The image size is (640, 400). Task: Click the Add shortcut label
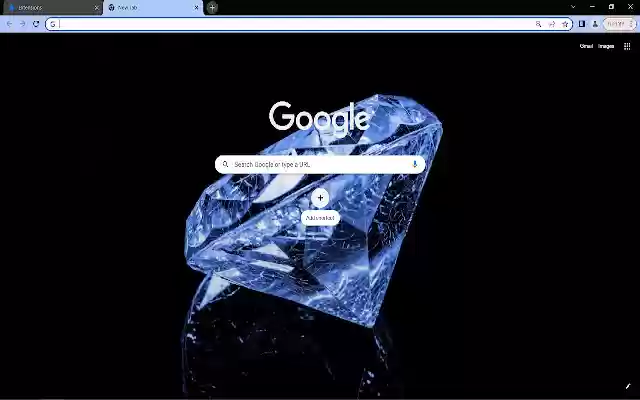[320, 218]
